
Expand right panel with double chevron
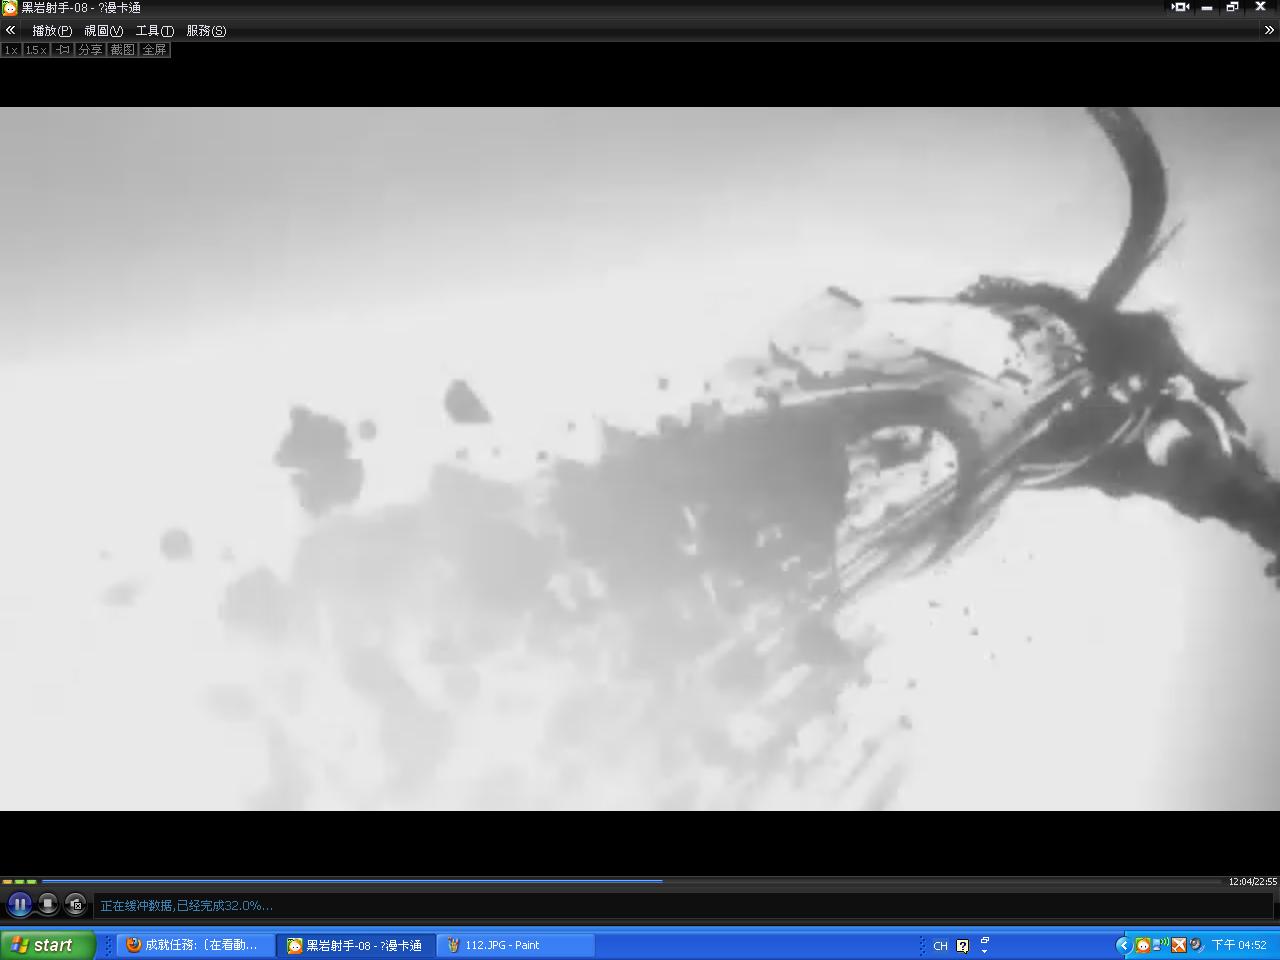(x=1269, y=30)
